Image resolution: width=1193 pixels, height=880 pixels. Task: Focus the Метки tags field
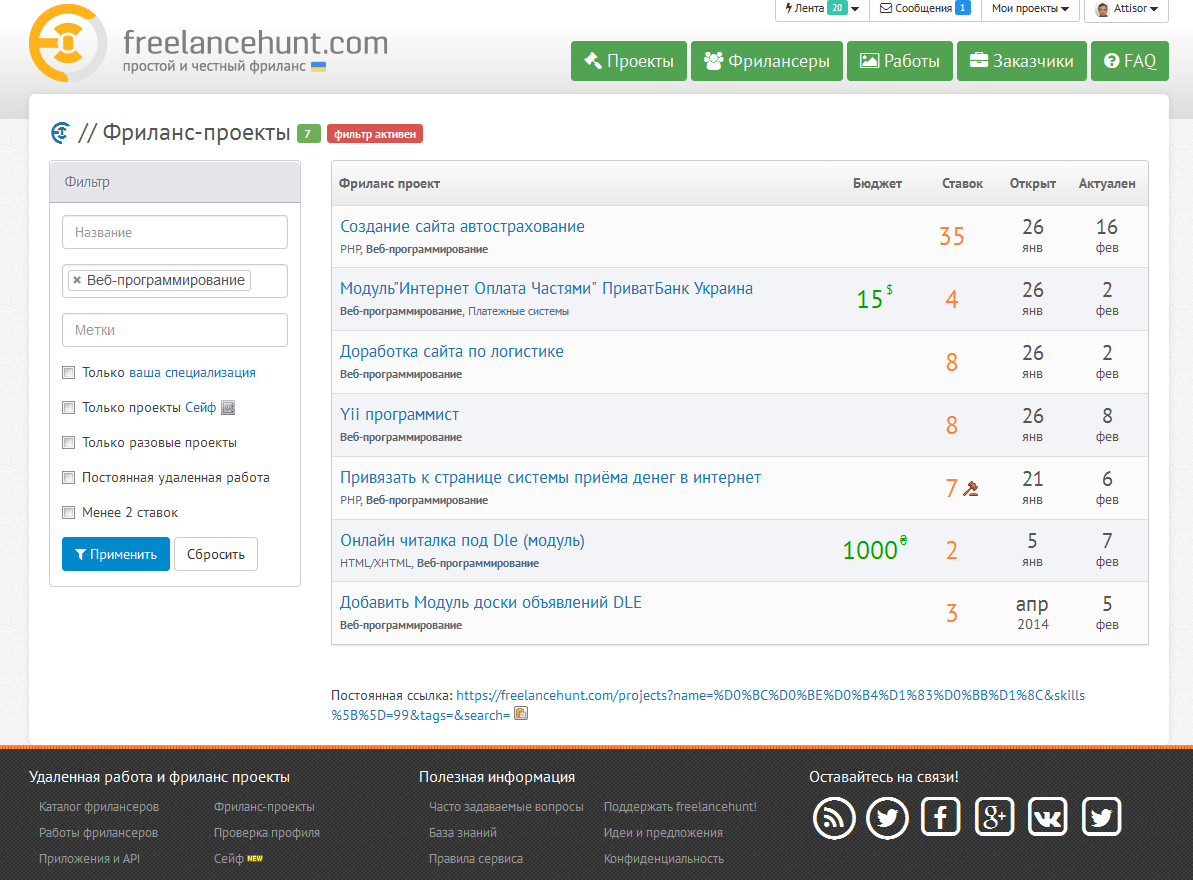click(x=175, y=330)
